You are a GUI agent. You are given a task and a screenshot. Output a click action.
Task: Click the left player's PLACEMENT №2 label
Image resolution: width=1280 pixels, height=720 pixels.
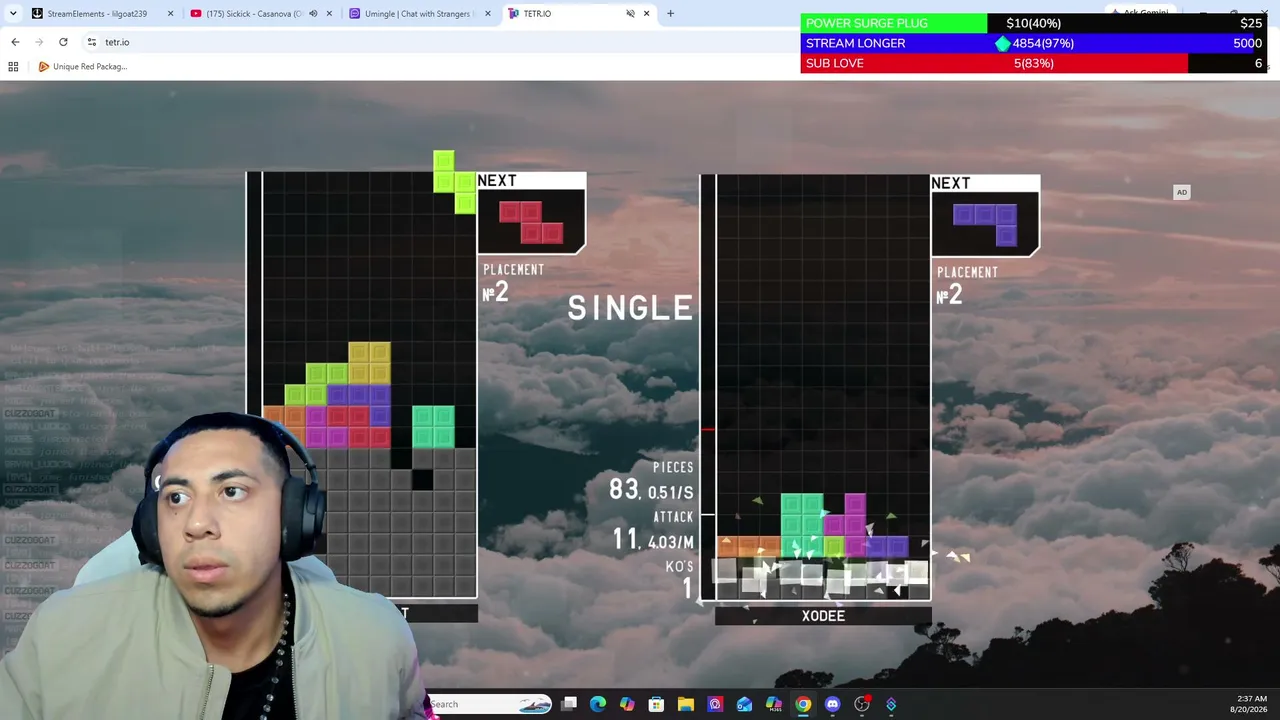point(514,283)
